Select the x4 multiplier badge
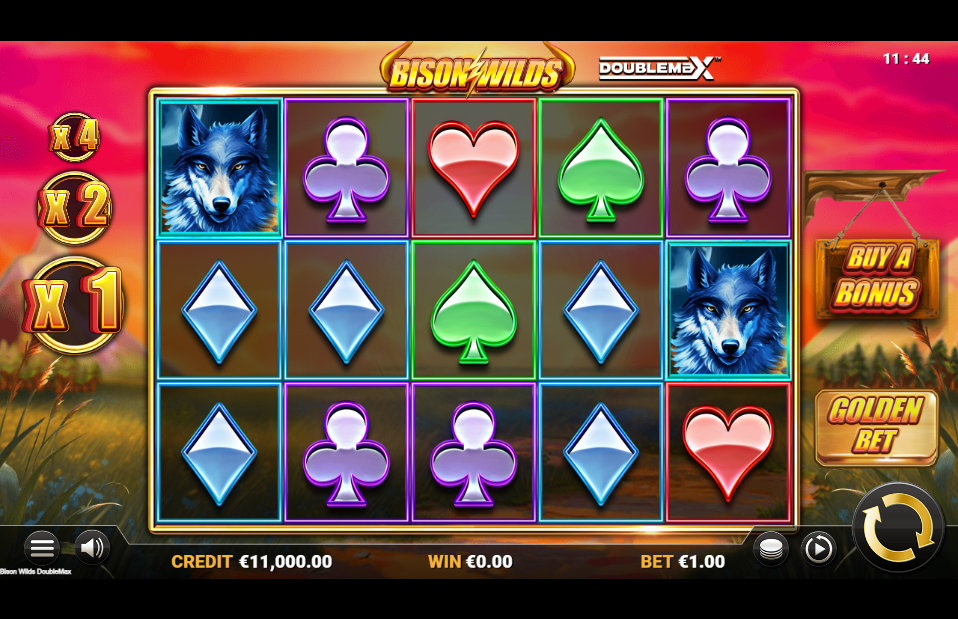958x619 pixels. point(75,137)
